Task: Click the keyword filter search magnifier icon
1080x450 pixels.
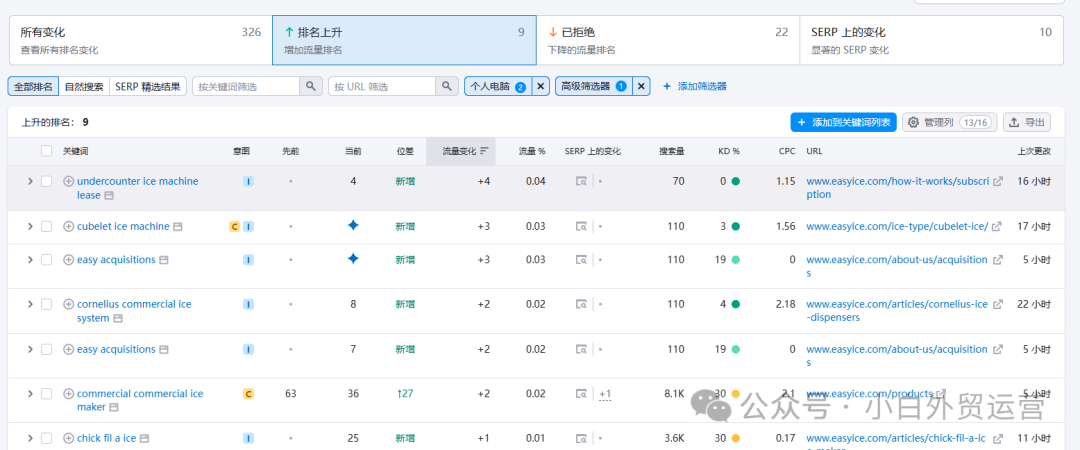Action: tap(311, 86)
